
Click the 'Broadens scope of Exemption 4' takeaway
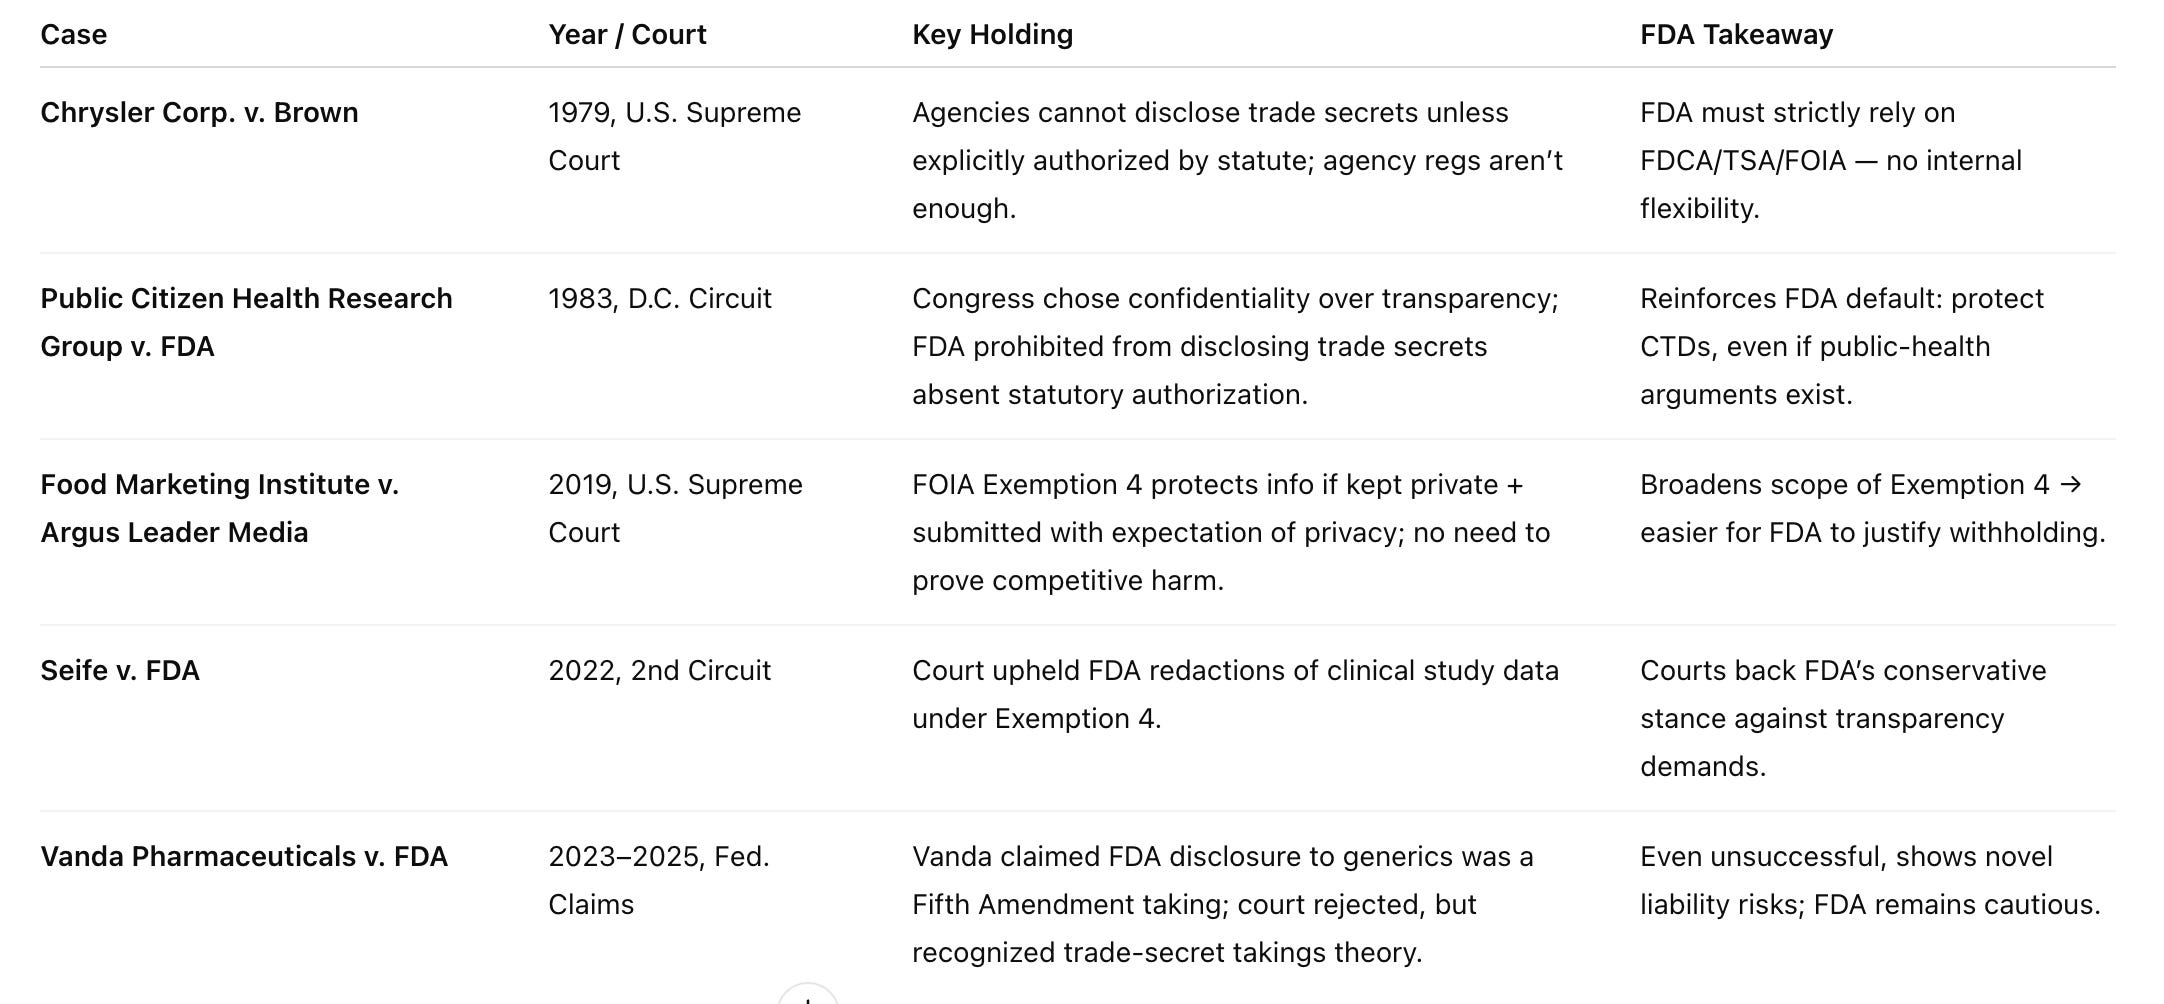(1872, 508)
